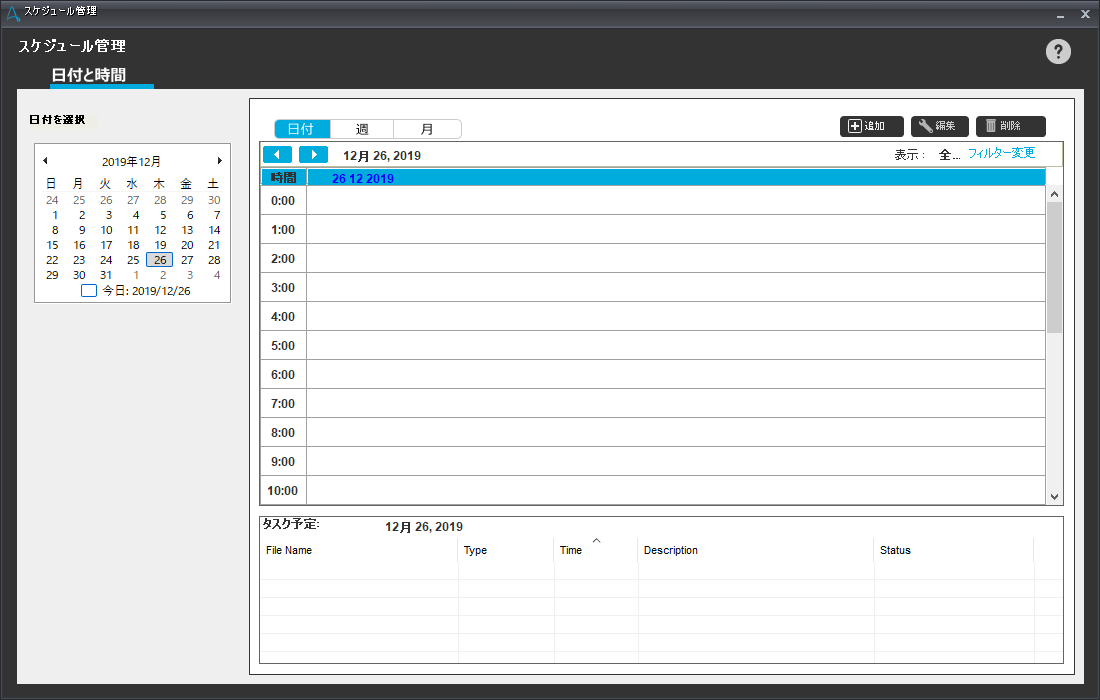Click the 削除 delete schedule button
1100x700 pixels.
coord(1010,126)
